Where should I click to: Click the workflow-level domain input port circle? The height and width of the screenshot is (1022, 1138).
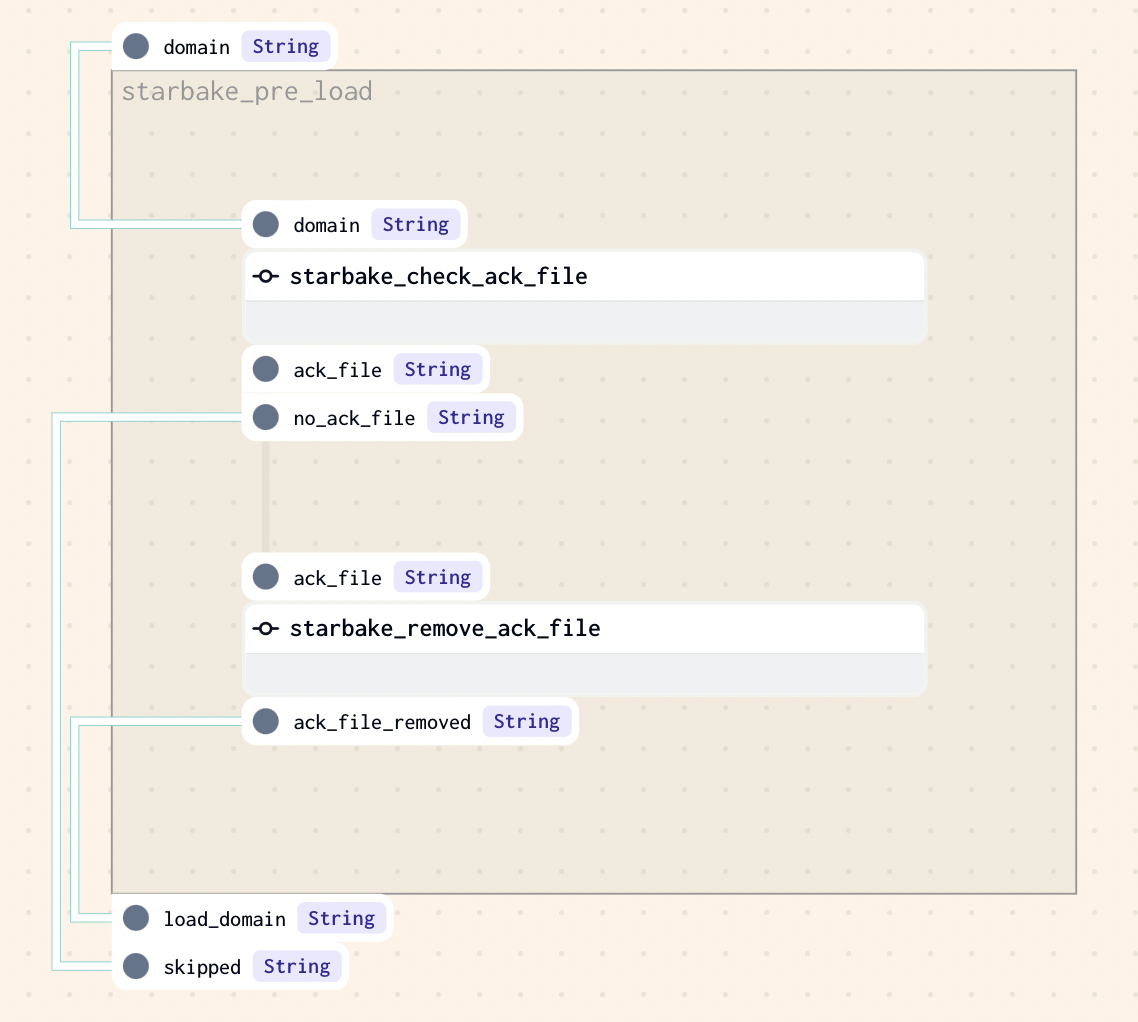tap(136, 47)
